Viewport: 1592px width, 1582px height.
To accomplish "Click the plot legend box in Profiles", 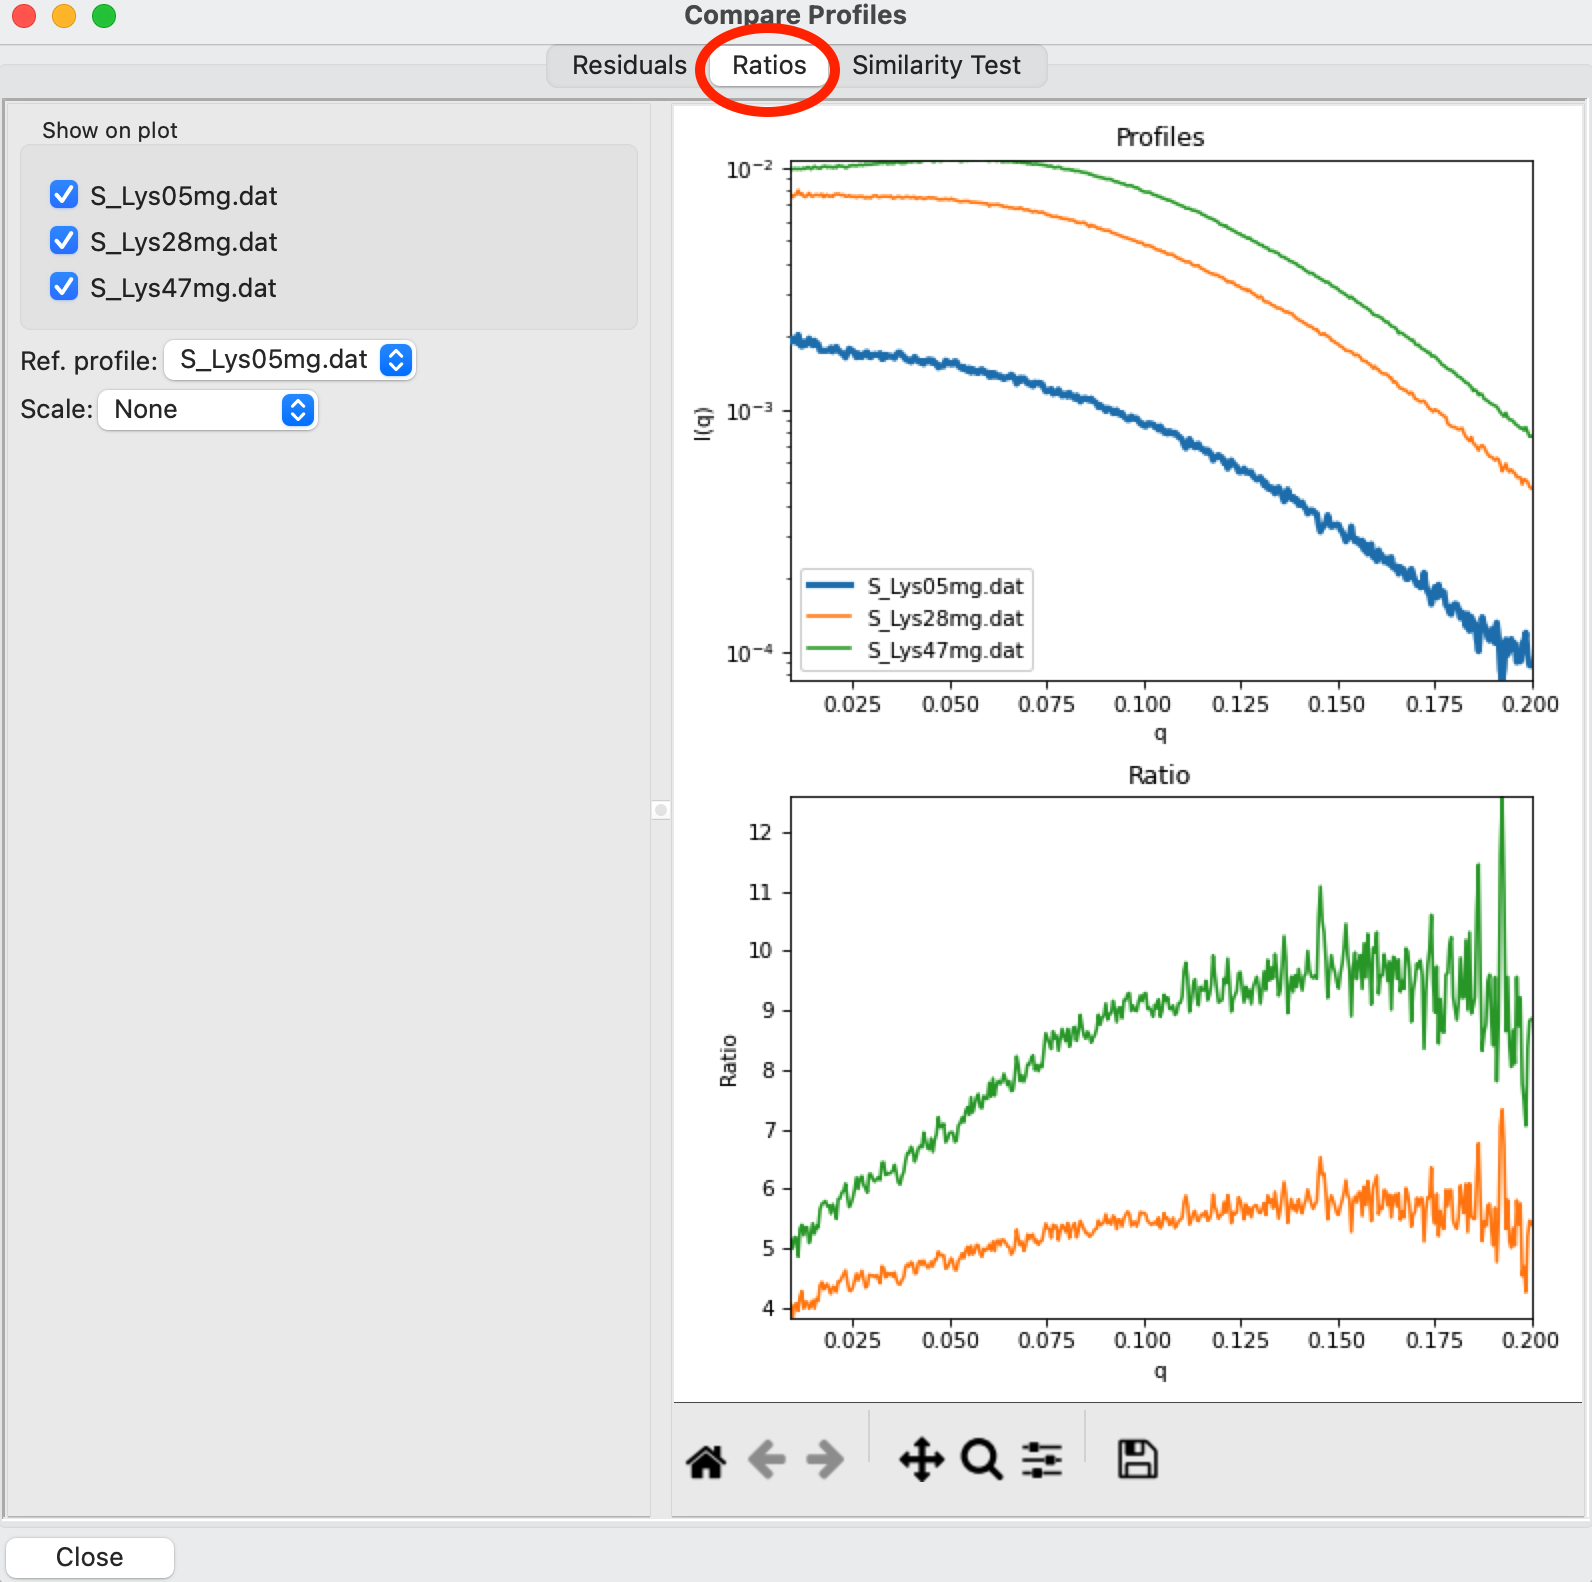I will [916, 618].
